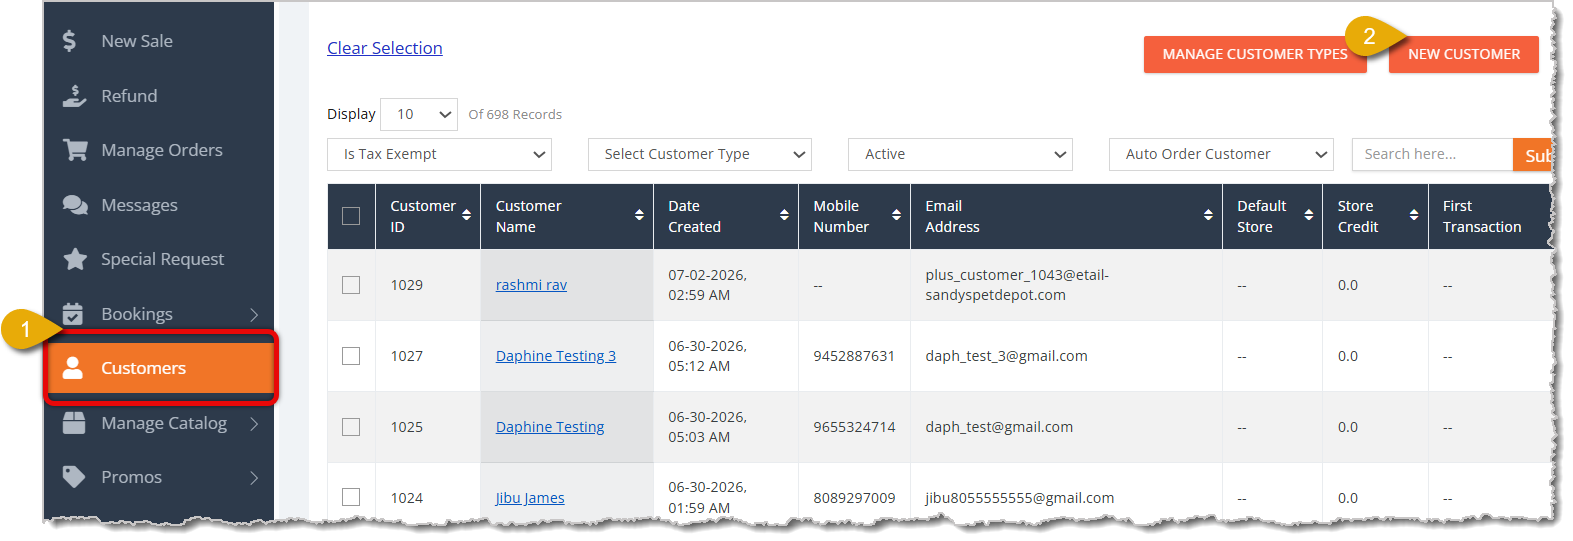Click the Manage Customer Types button
The width and height of the screenshot is (1573, 541).
click(1255, 54)
